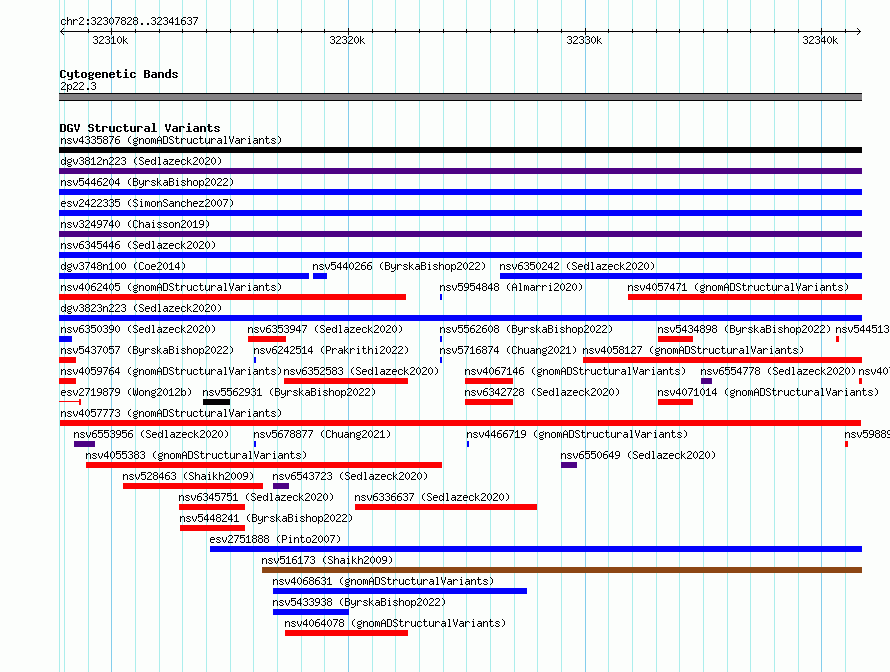Click the ruler's right arrow end
Viewport: 890px width, 672px height.
point(859,31)
